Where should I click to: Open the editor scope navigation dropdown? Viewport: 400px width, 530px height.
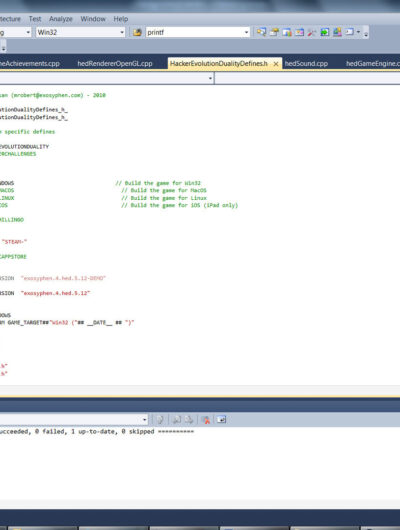coord(210,78)
